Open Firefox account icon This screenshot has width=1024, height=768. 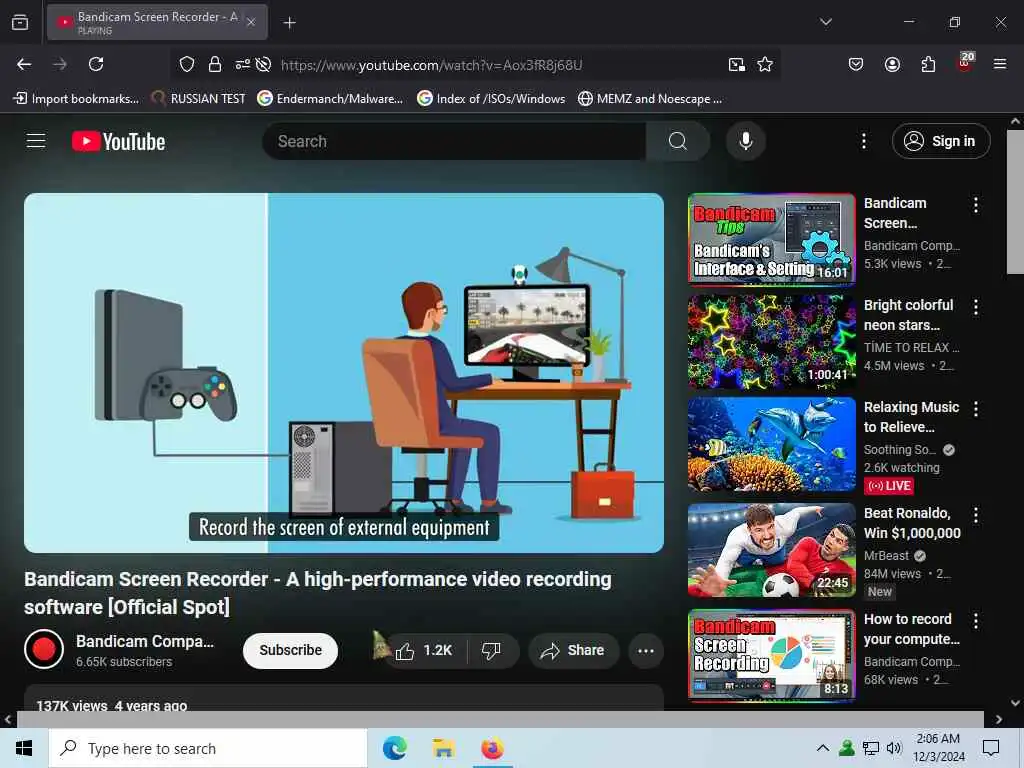(892, 64)
